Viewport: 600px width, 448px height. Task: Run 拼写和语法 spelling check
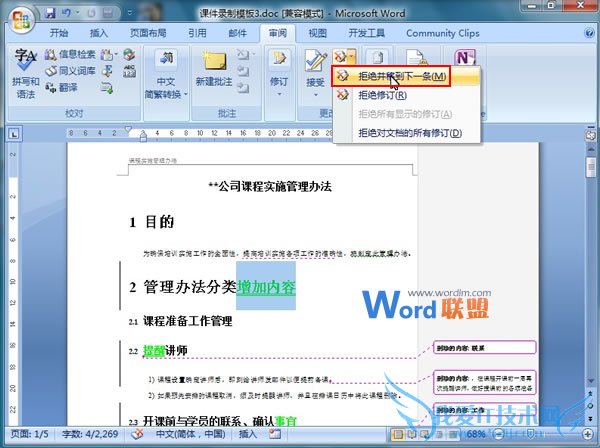(x=25, y=74)
